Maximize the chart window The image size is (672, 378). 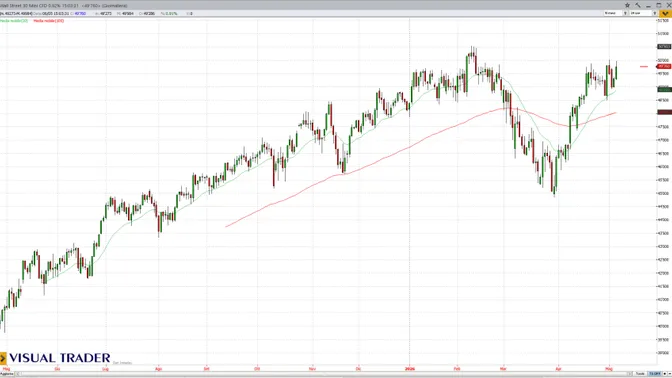tap(659, 5)
